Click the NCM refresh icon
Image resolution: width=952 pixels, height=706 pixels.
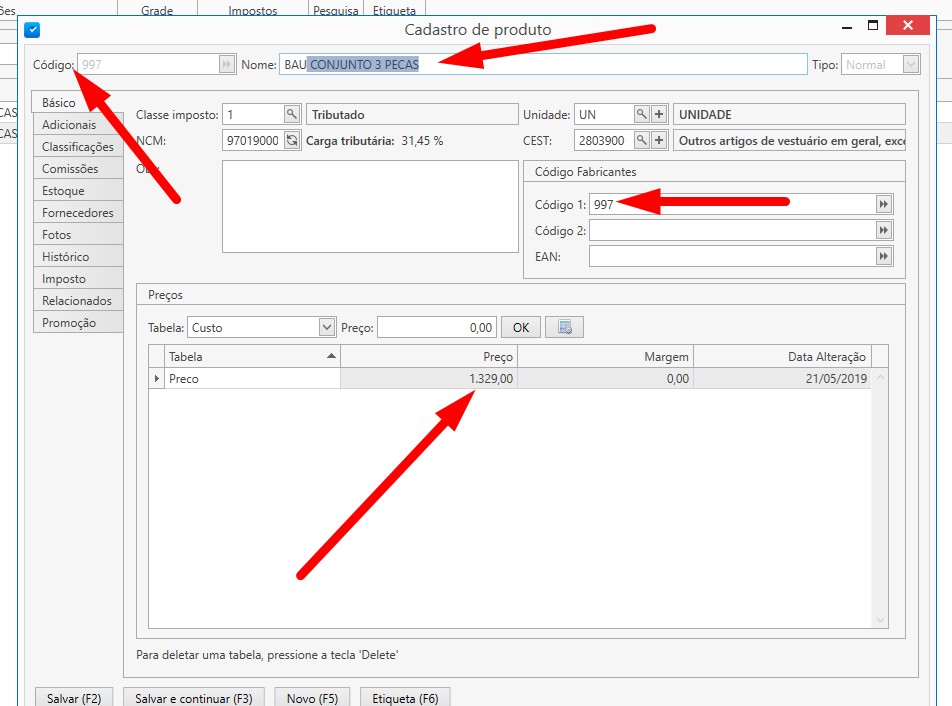pos(292,141)
